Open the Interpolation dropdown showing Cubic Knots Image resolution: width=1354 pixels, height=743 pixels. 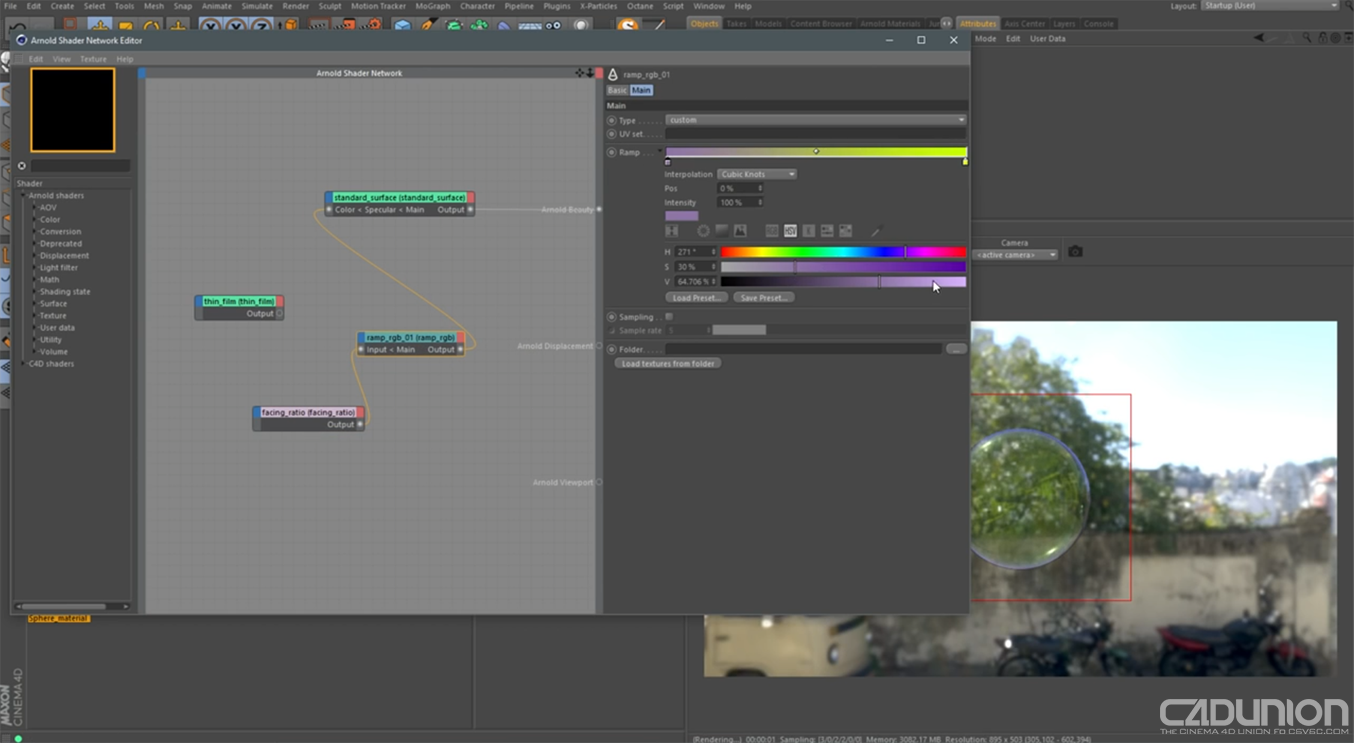click(756, 173)
